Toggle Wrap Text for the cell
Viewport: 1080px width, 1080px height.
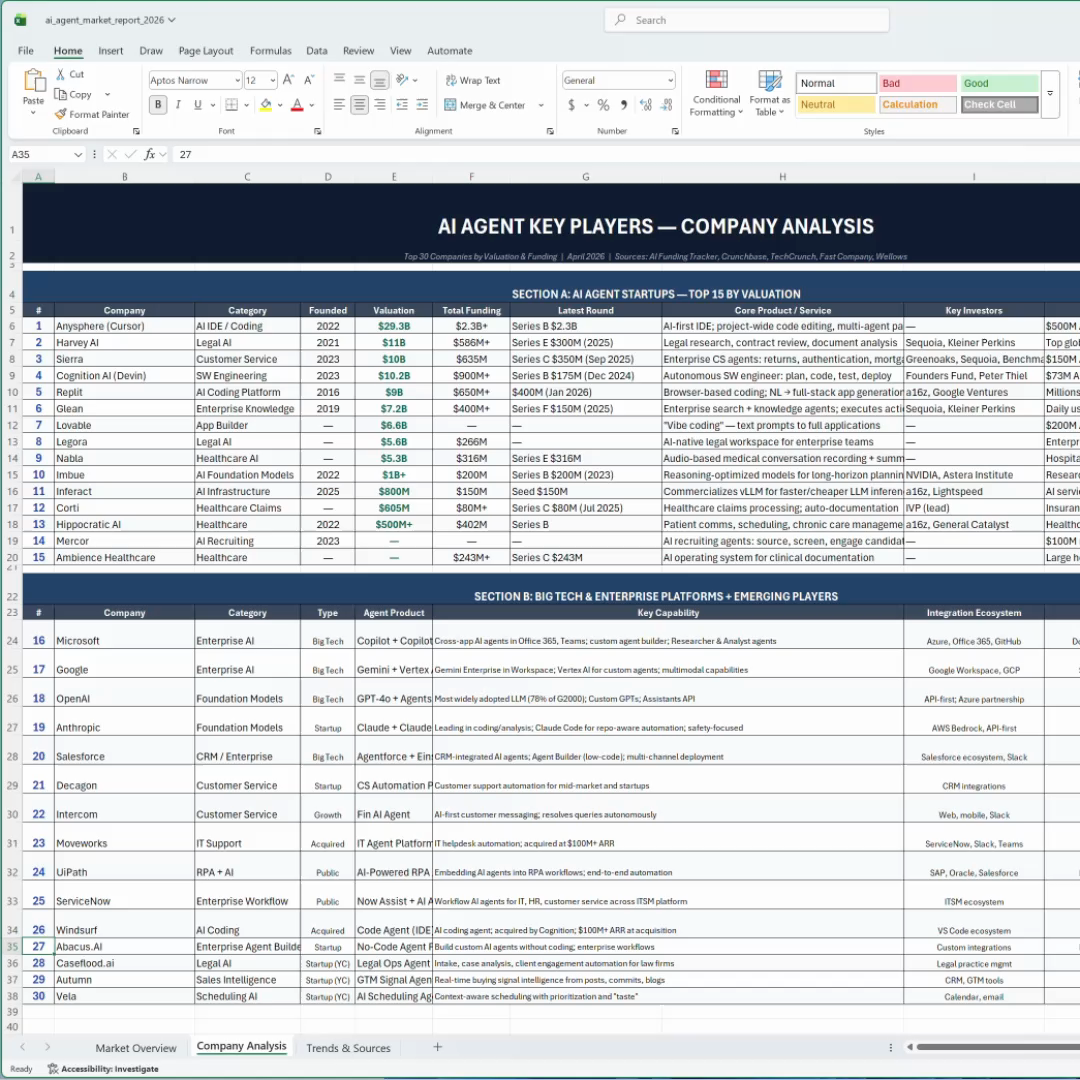click(472, 80)
